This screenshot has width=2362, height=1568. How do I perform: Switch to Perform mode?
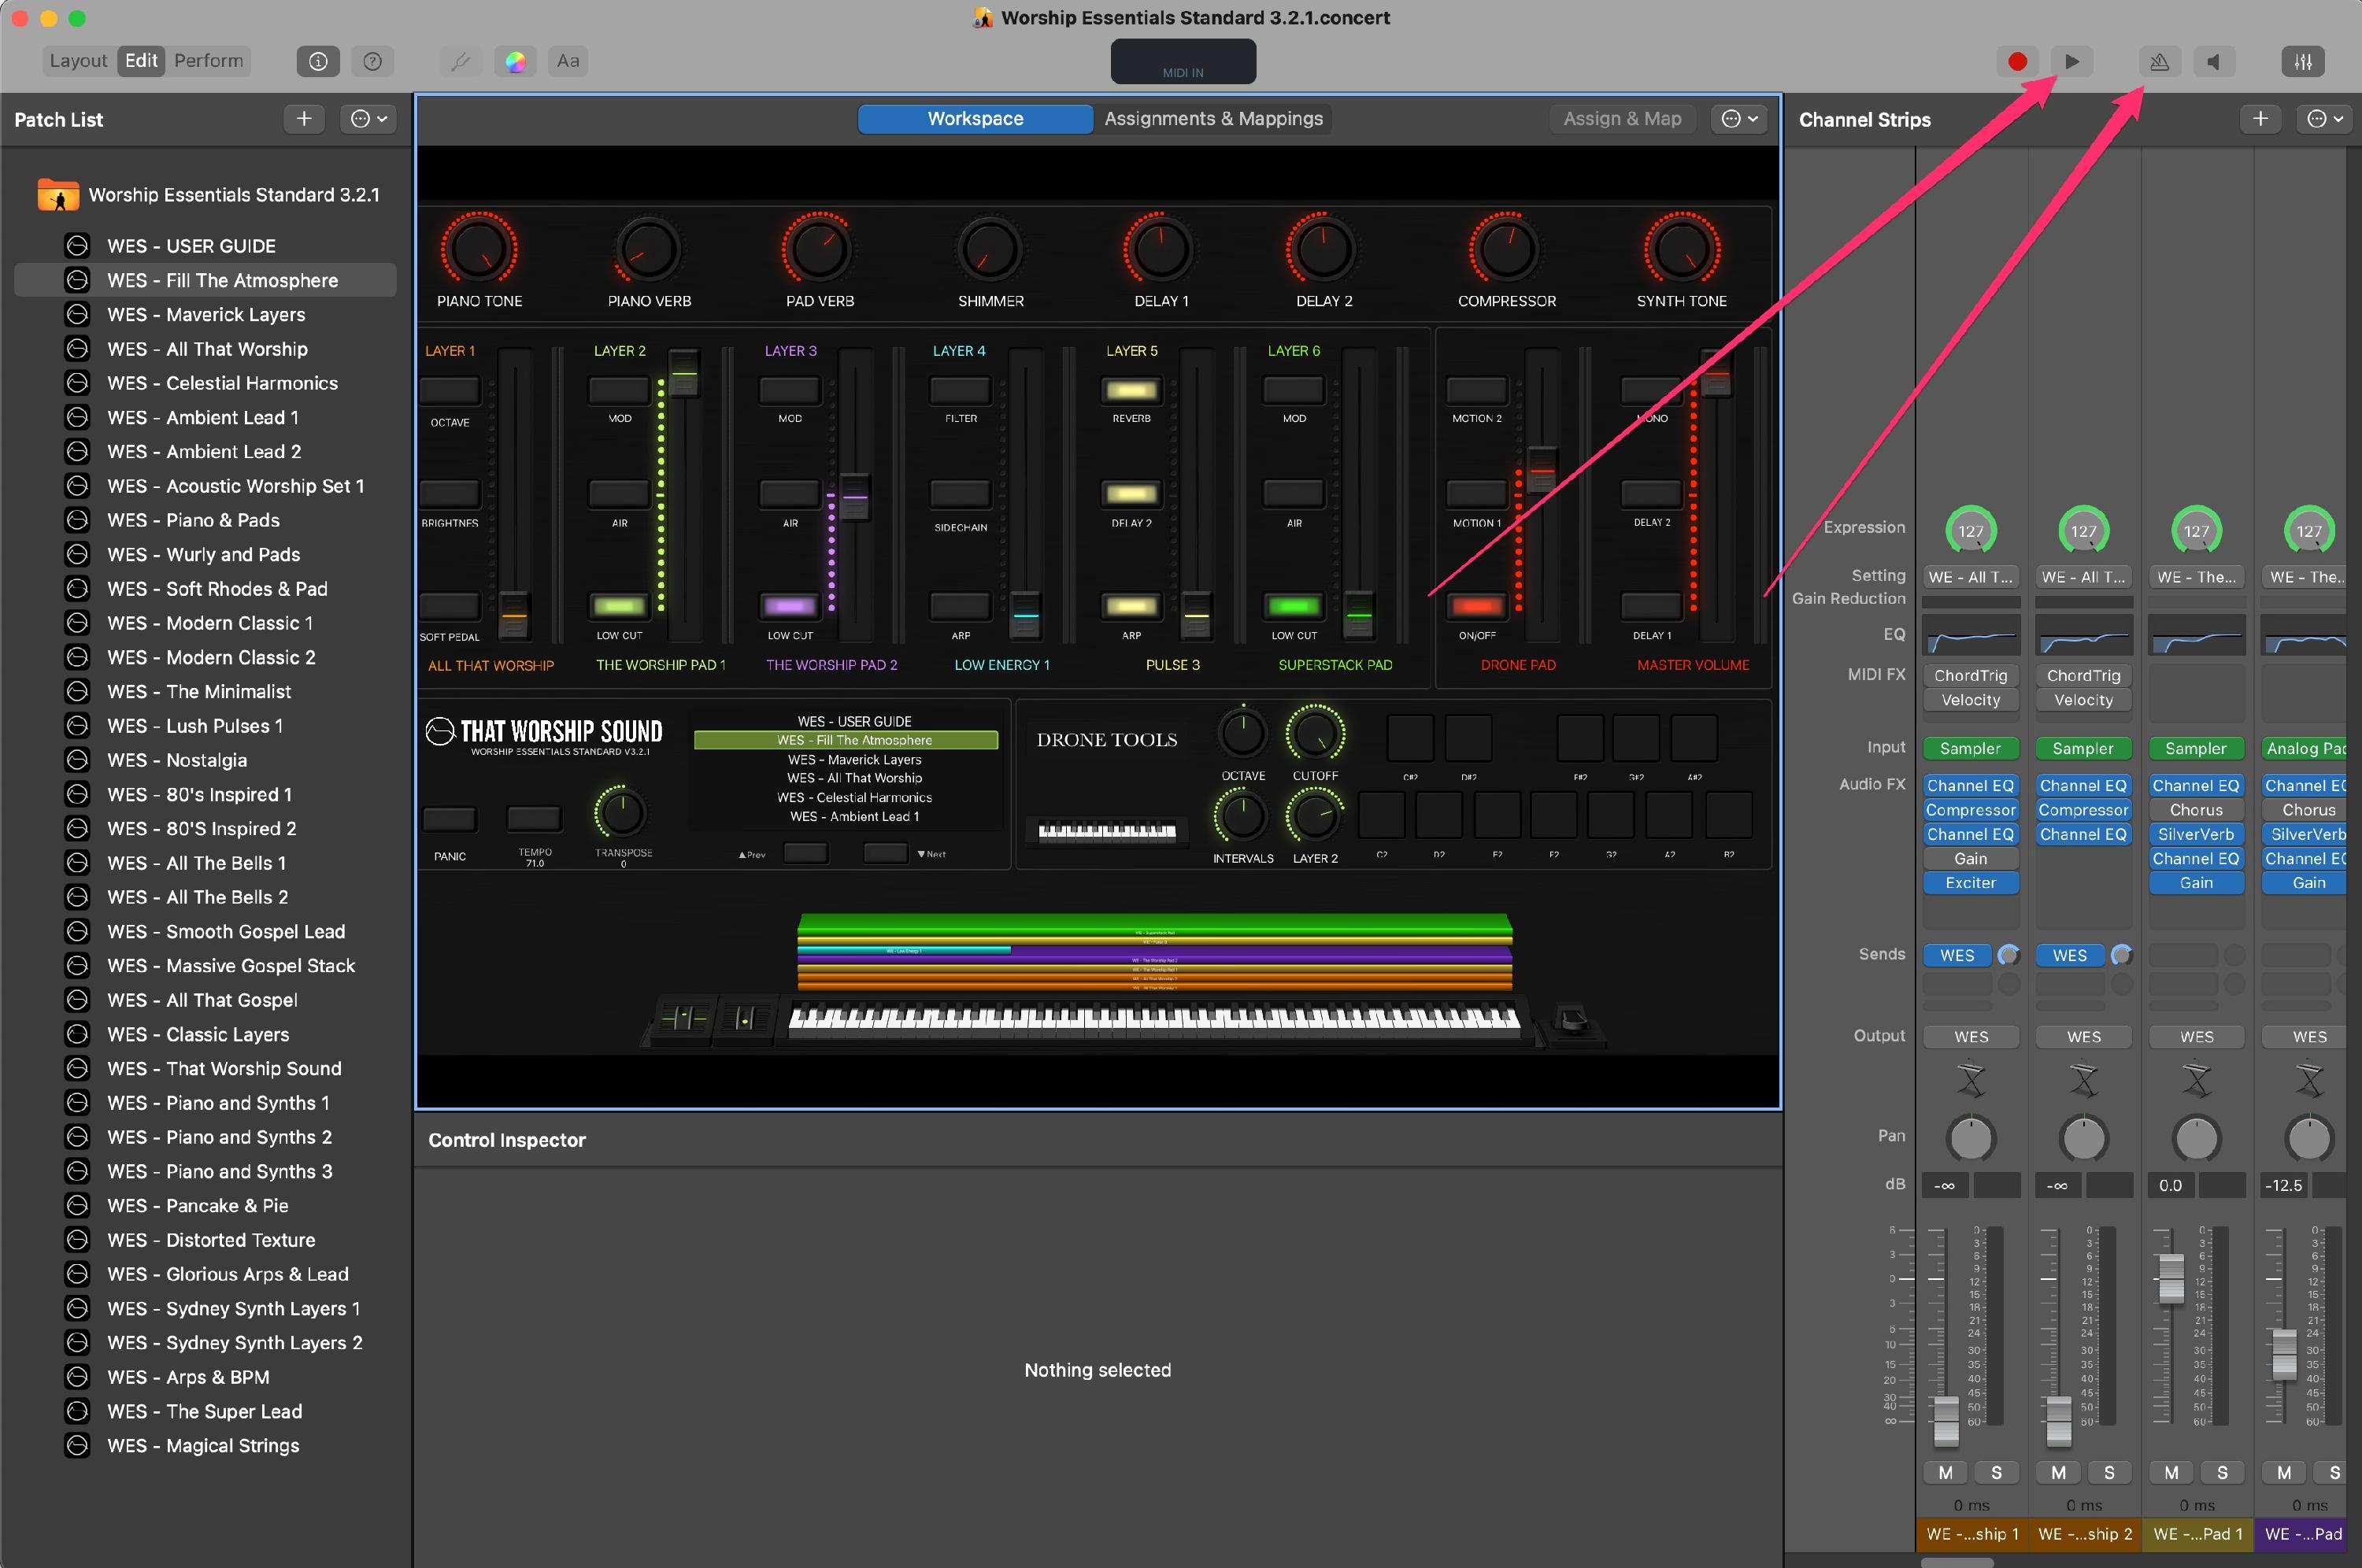pyautogui.click(x=208, y=61)
